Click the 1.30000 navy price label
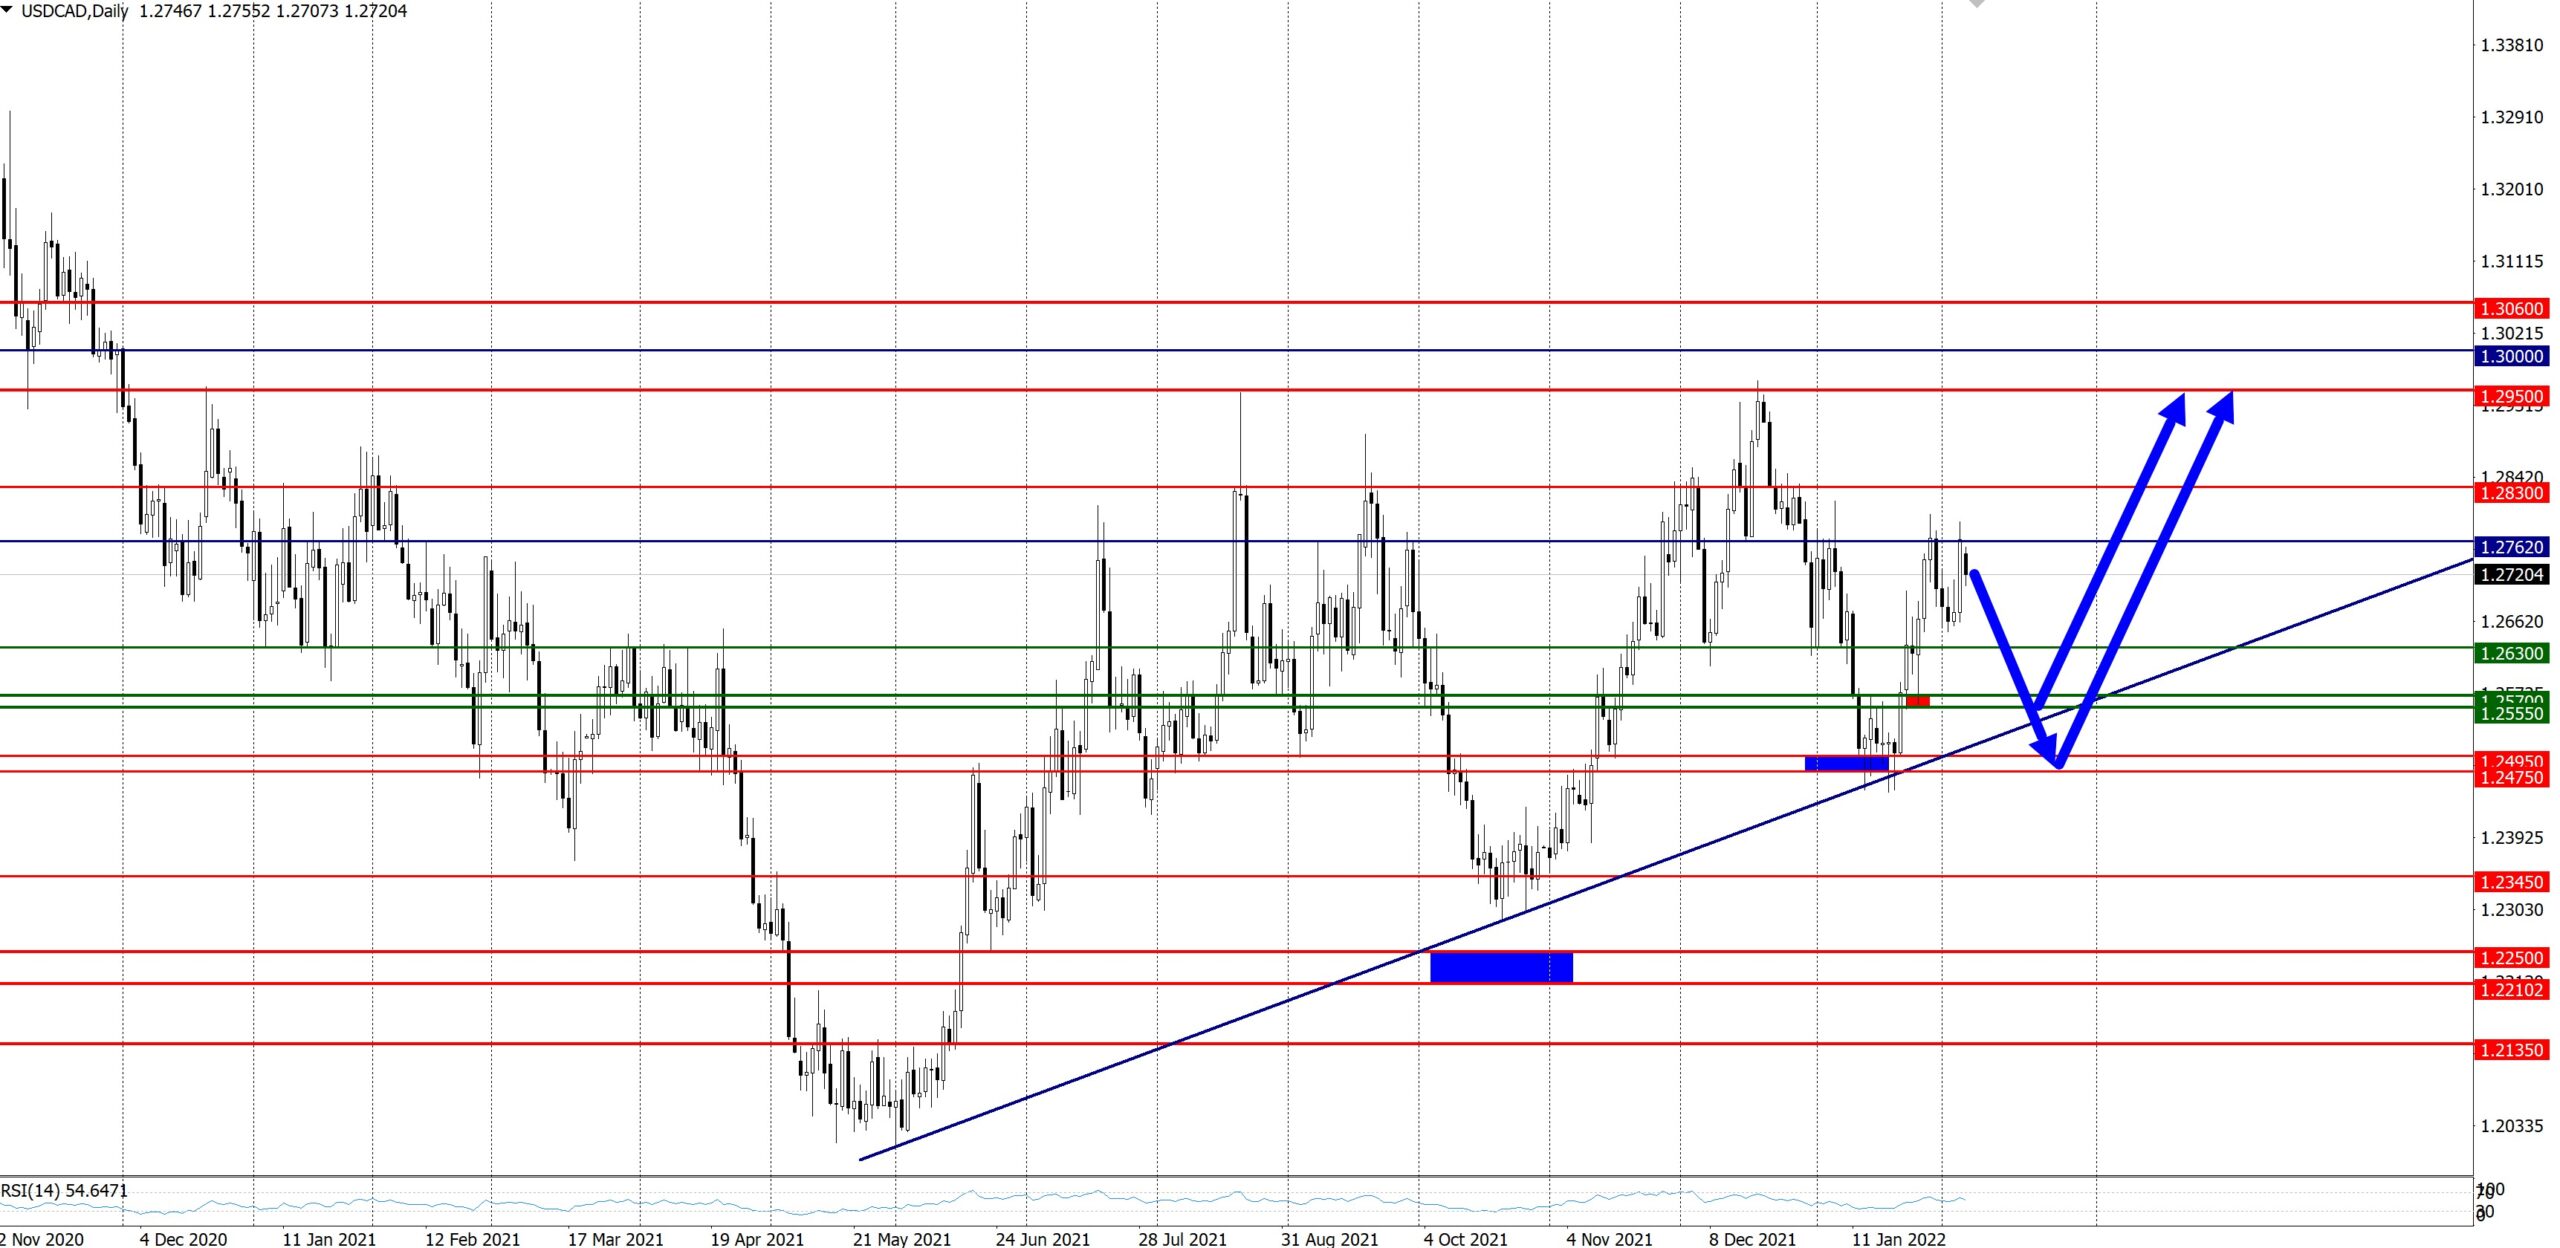 [x=2512, y=356]
